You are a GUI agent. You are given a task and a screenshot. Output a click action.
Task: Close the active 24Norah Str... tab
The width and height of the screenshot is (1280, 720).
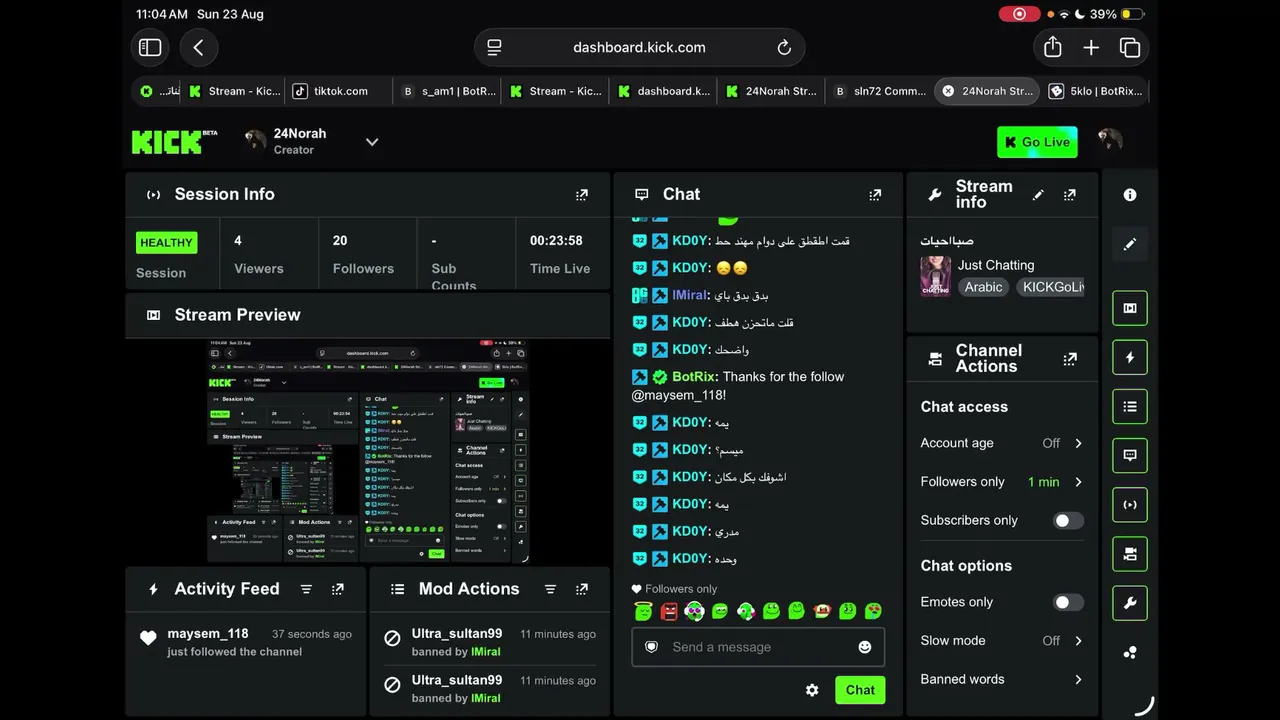pos(948,91)
